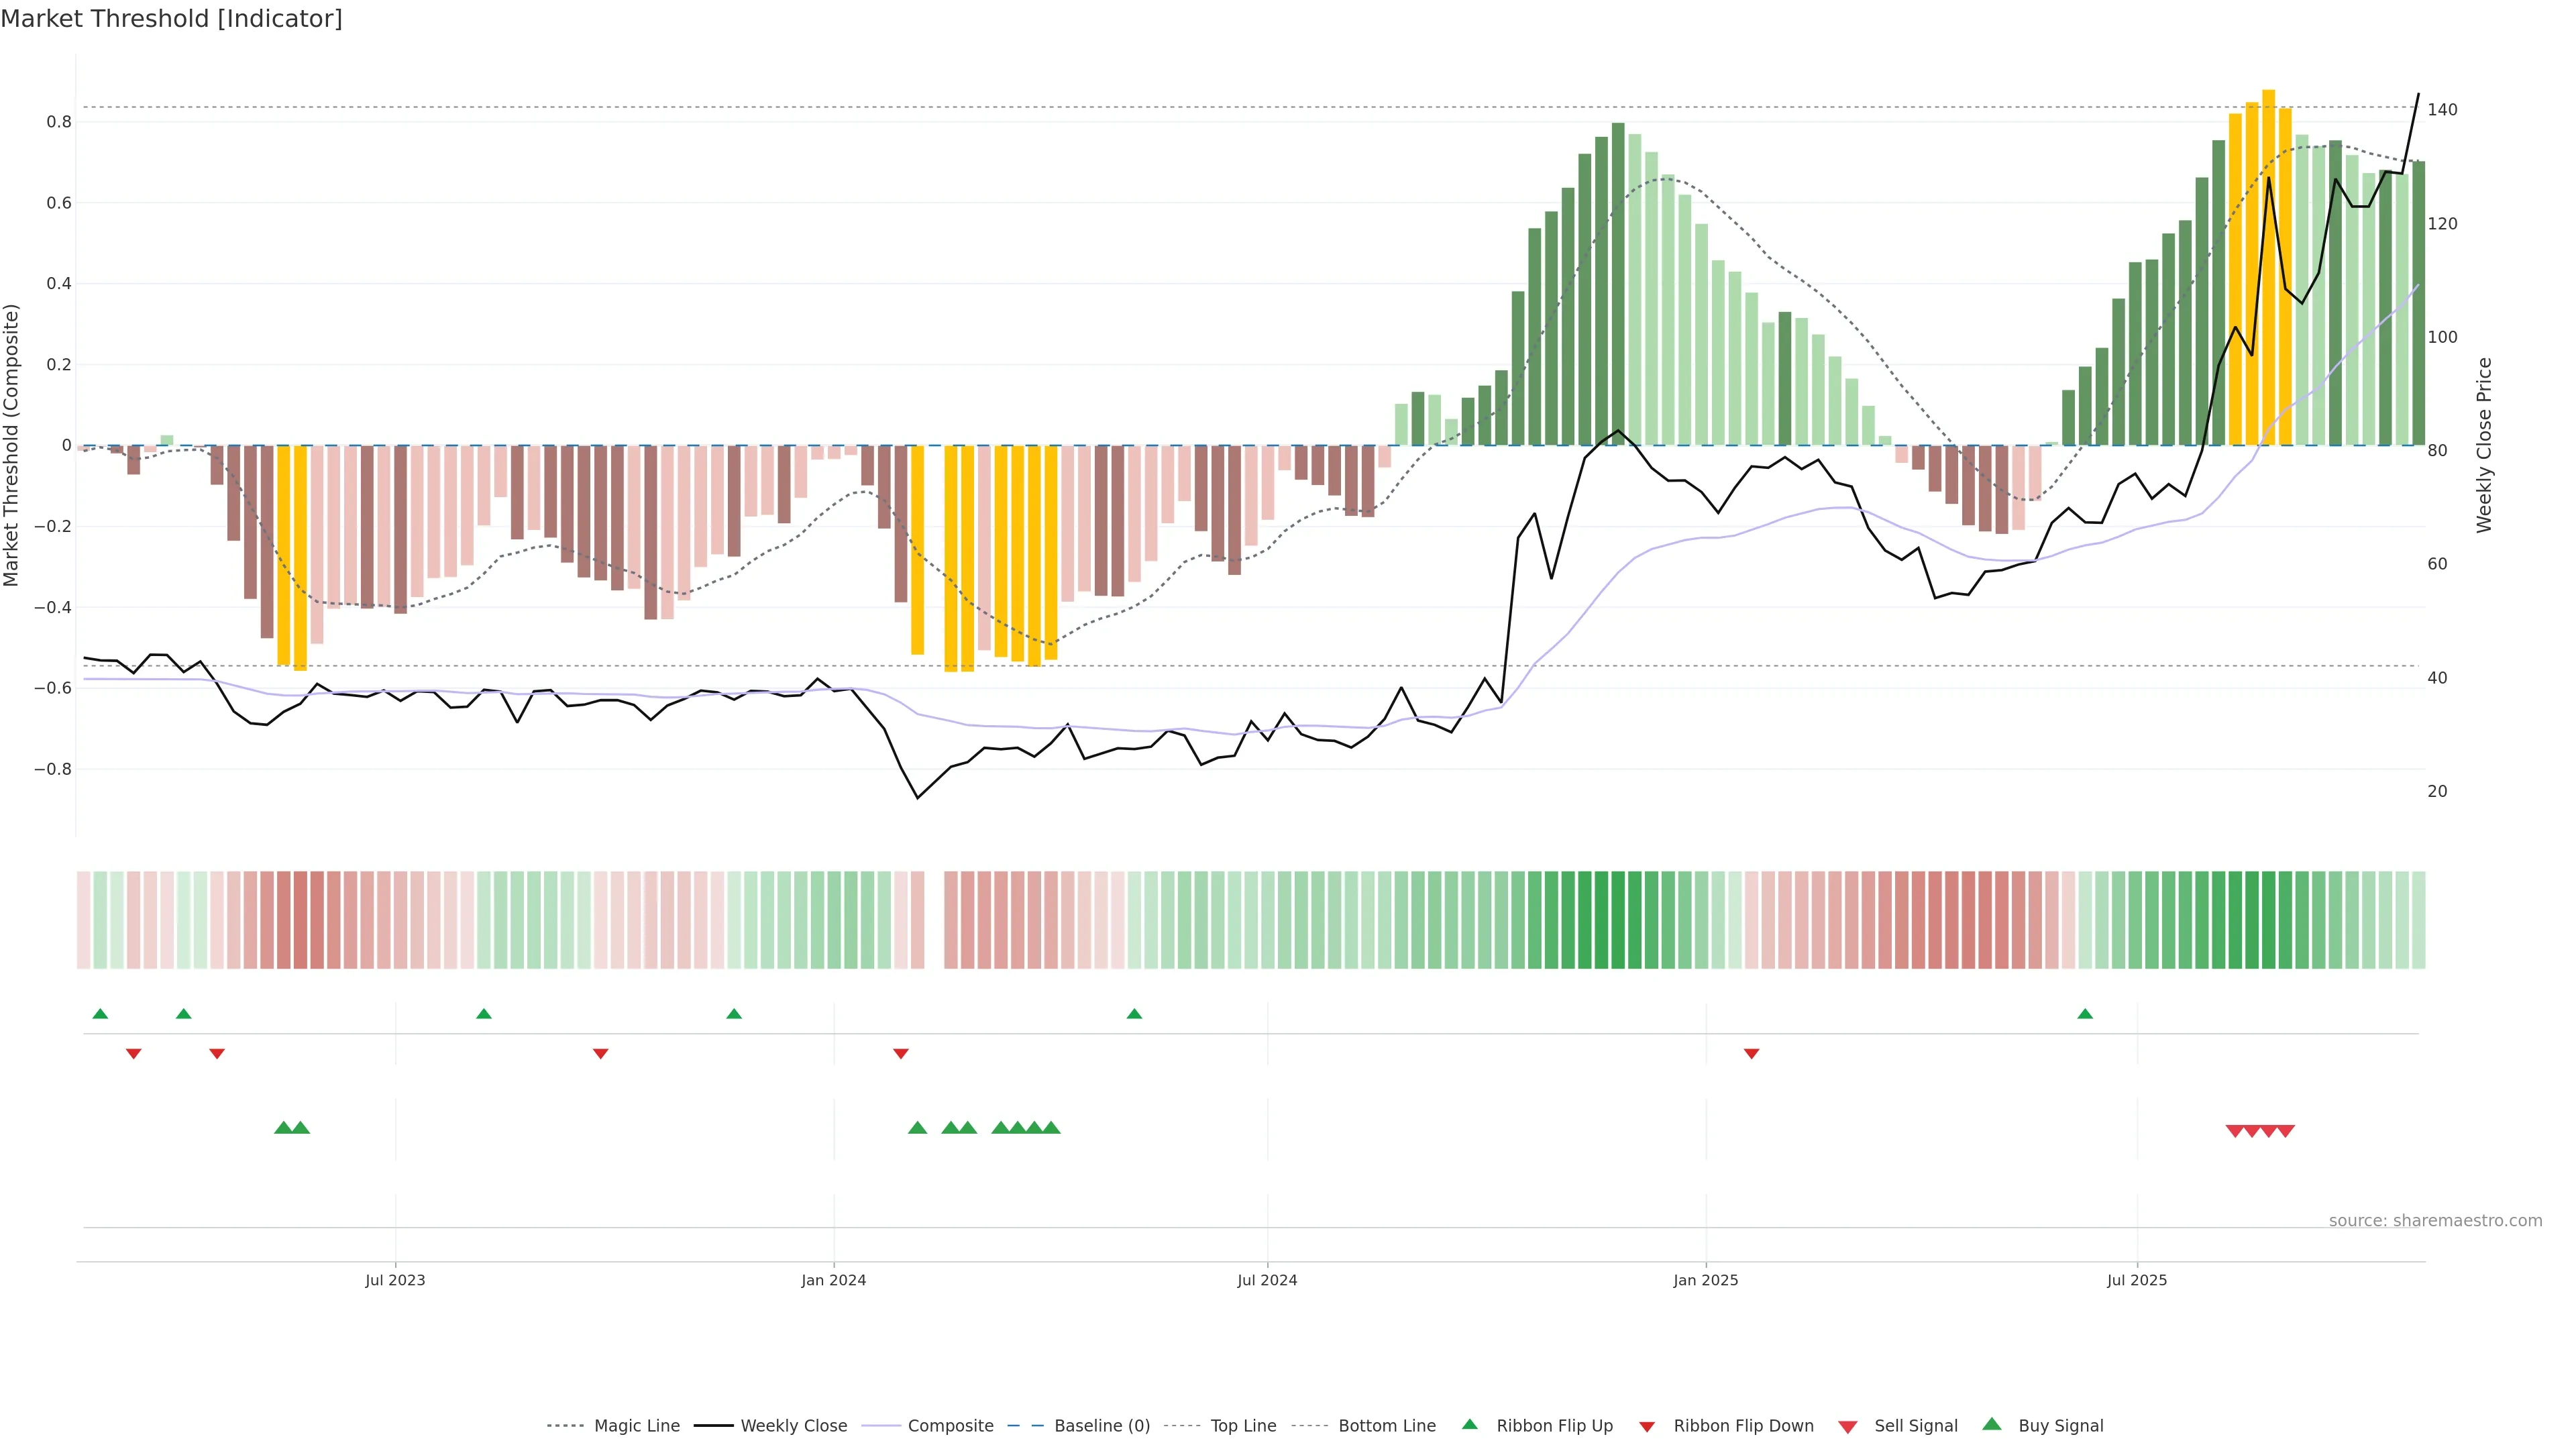Click the green Ribbon Flip Up legend triangle
Screen dimensions: 2576x1449
[x=1469, y=1424]
